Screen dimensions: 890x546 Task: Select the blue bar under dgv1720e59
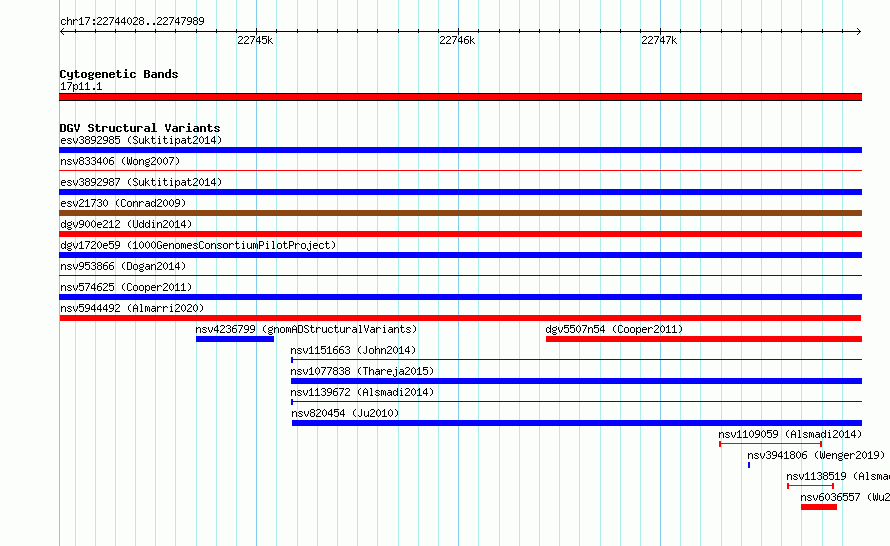460,255
